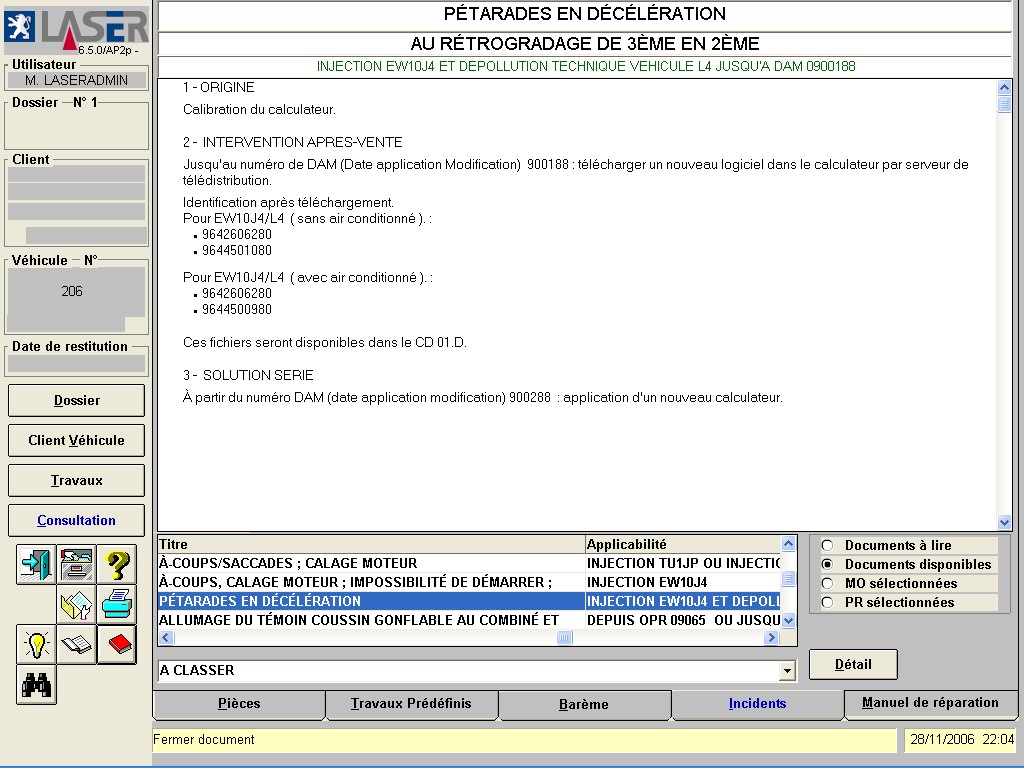
Task: Click the open book icon
Action: (76, 645)
